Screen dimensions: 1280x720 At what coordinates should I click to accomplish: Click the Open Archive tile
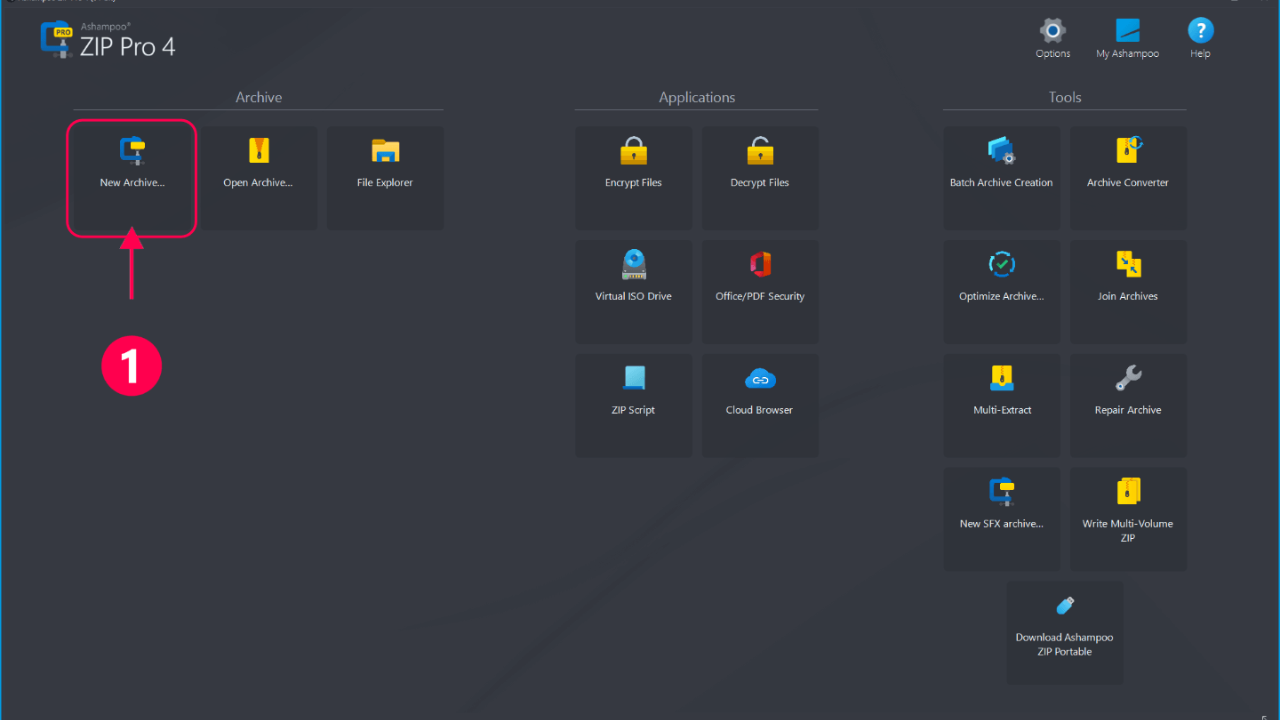(x=259, y=178)
